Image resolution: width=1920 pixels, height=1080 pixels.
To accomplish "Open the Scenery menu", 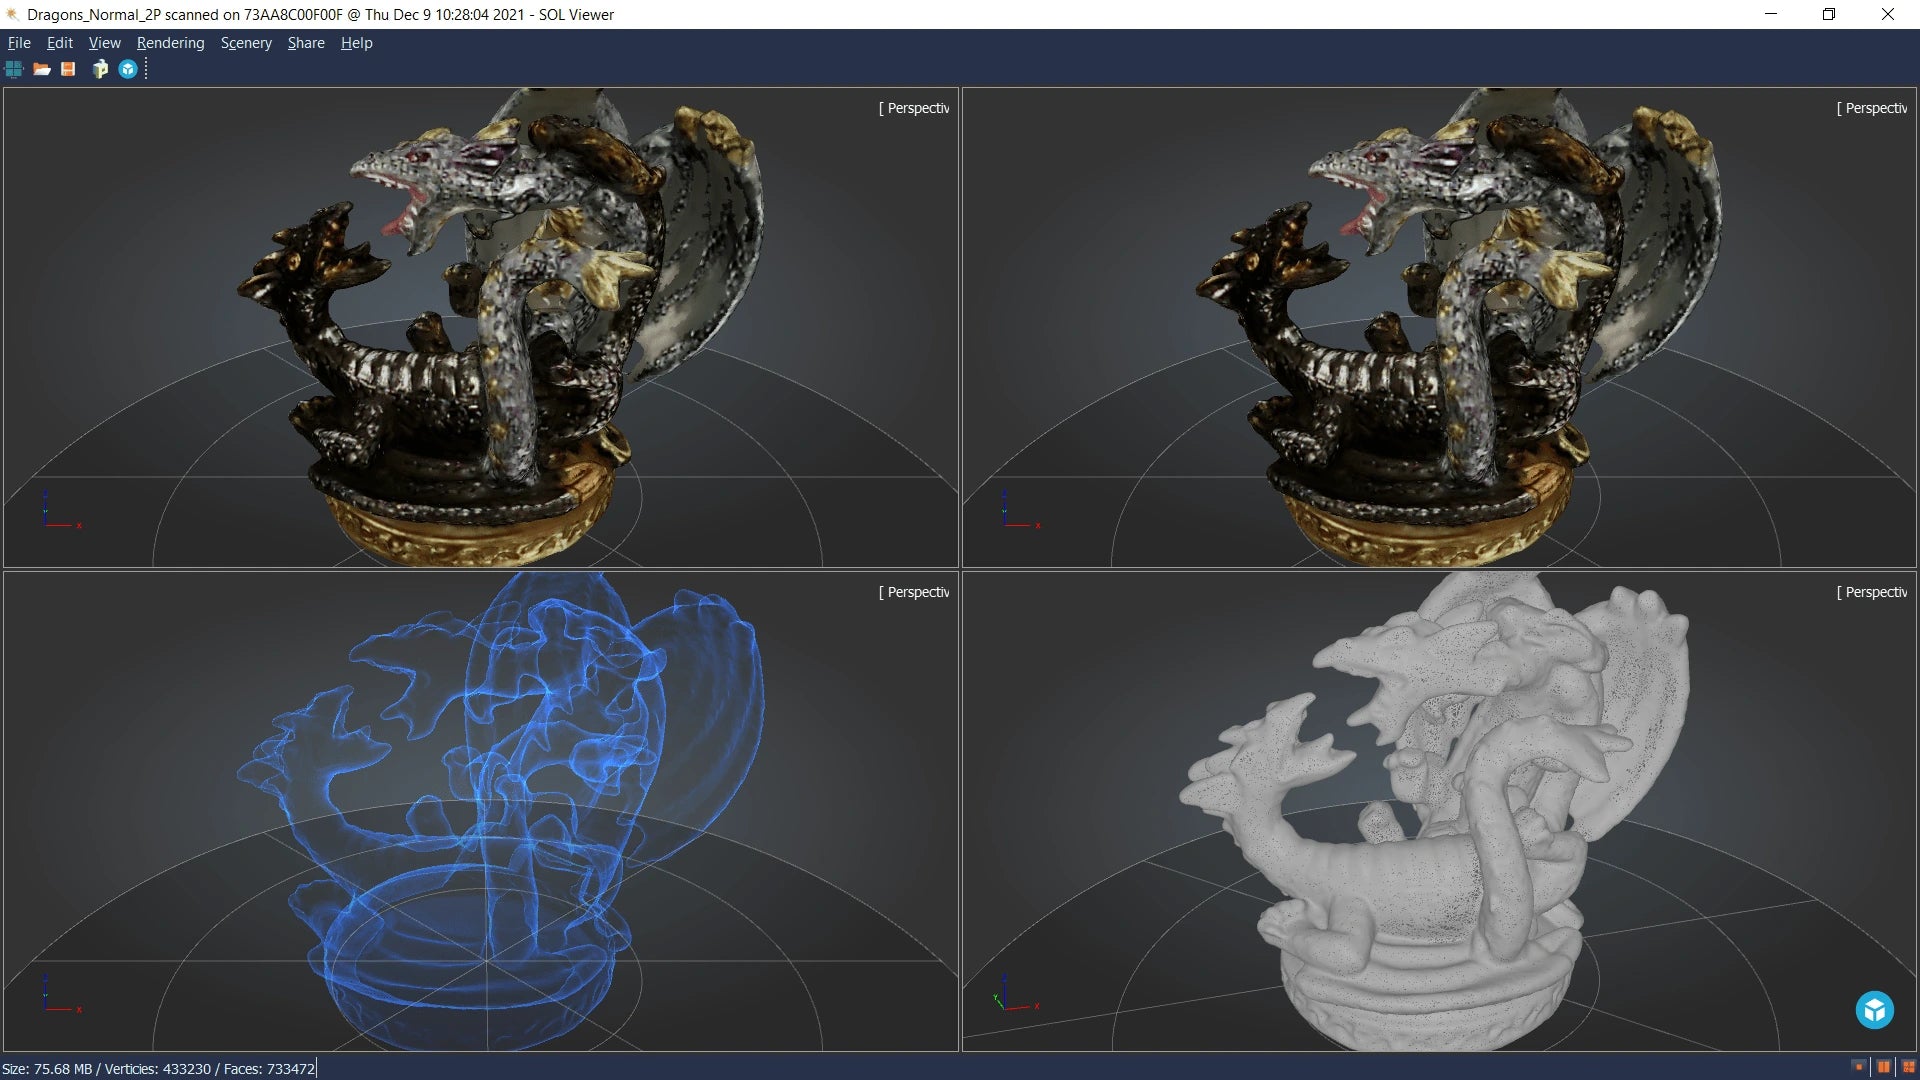I will (246, 43).
